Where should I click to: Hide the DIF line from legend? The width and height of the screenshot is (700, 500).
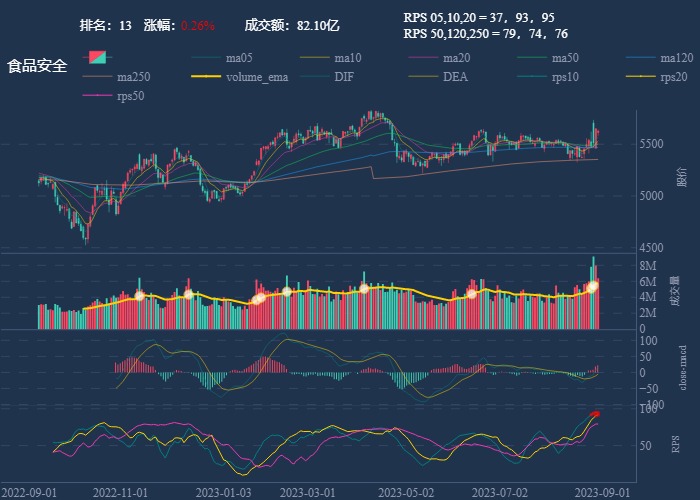point(343,76)
